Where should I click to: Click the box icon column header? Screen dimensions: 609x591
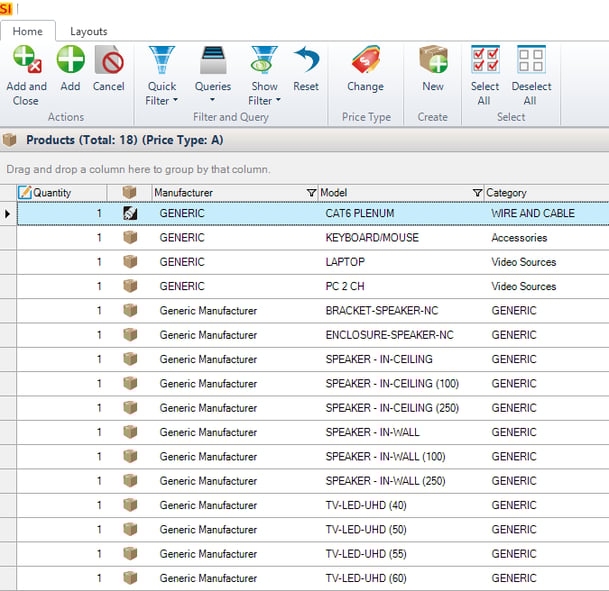click(129, 192)
